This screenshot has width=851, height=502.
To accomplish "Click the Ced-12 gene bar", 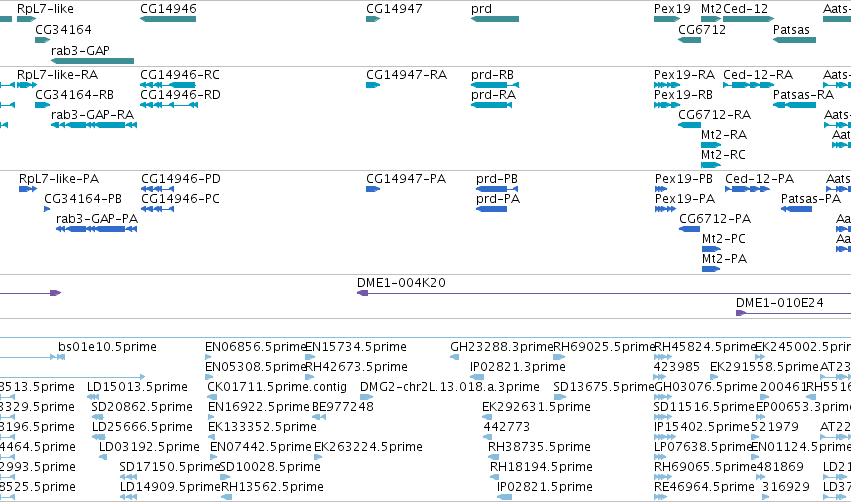I will point(748,19).
